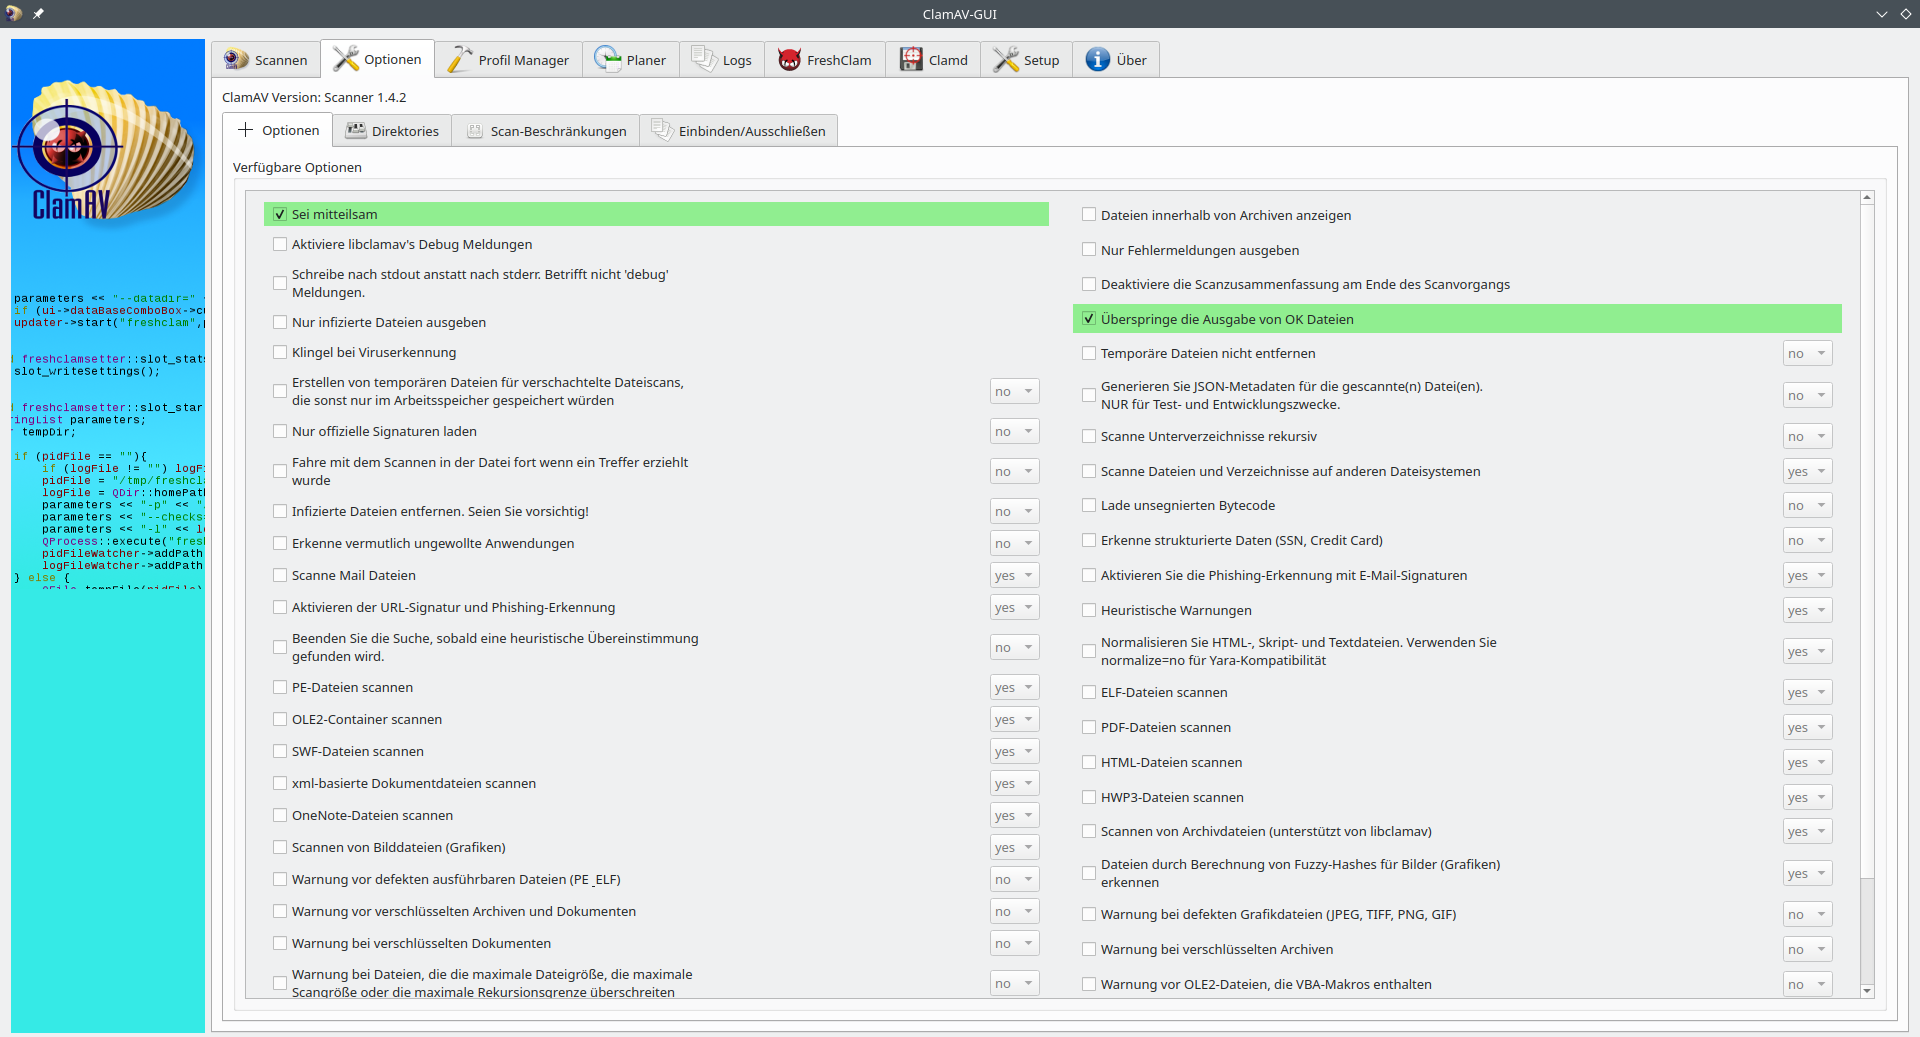Open dropdown for 'Temporäre Dateien nicht entfernen'
This screenshot has width=1920, height=1037.
[1807, 353]
